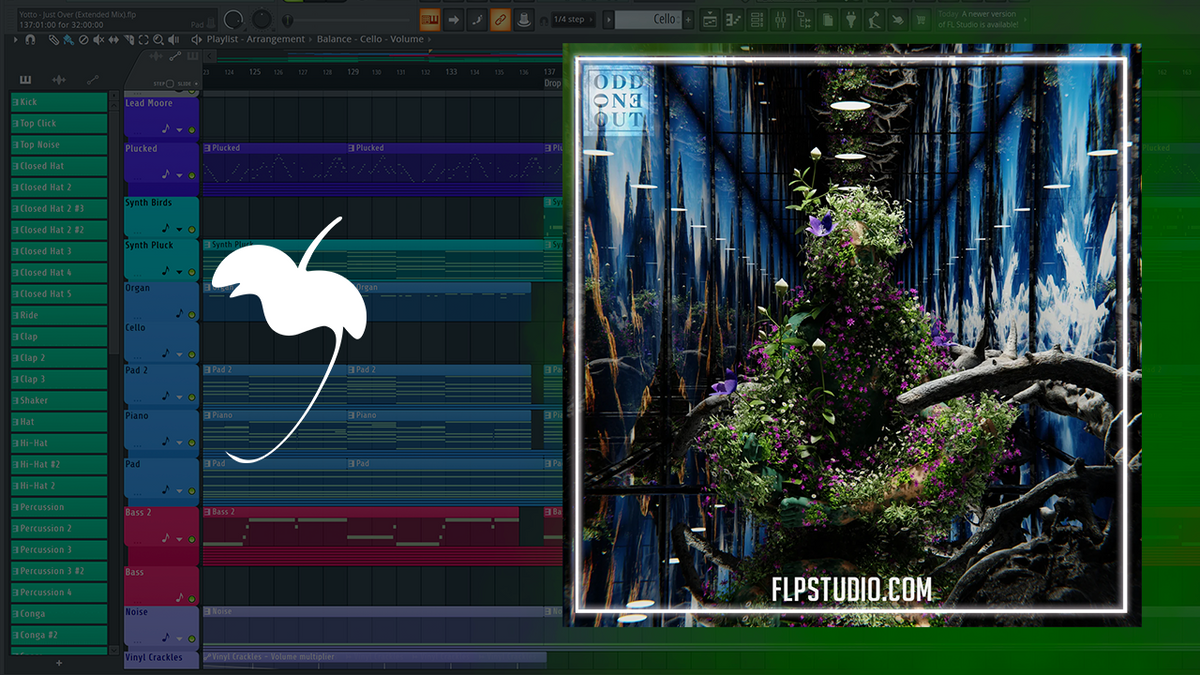Open the Browser panel icon
This screenshot has width=1200, height=675.
804,21
